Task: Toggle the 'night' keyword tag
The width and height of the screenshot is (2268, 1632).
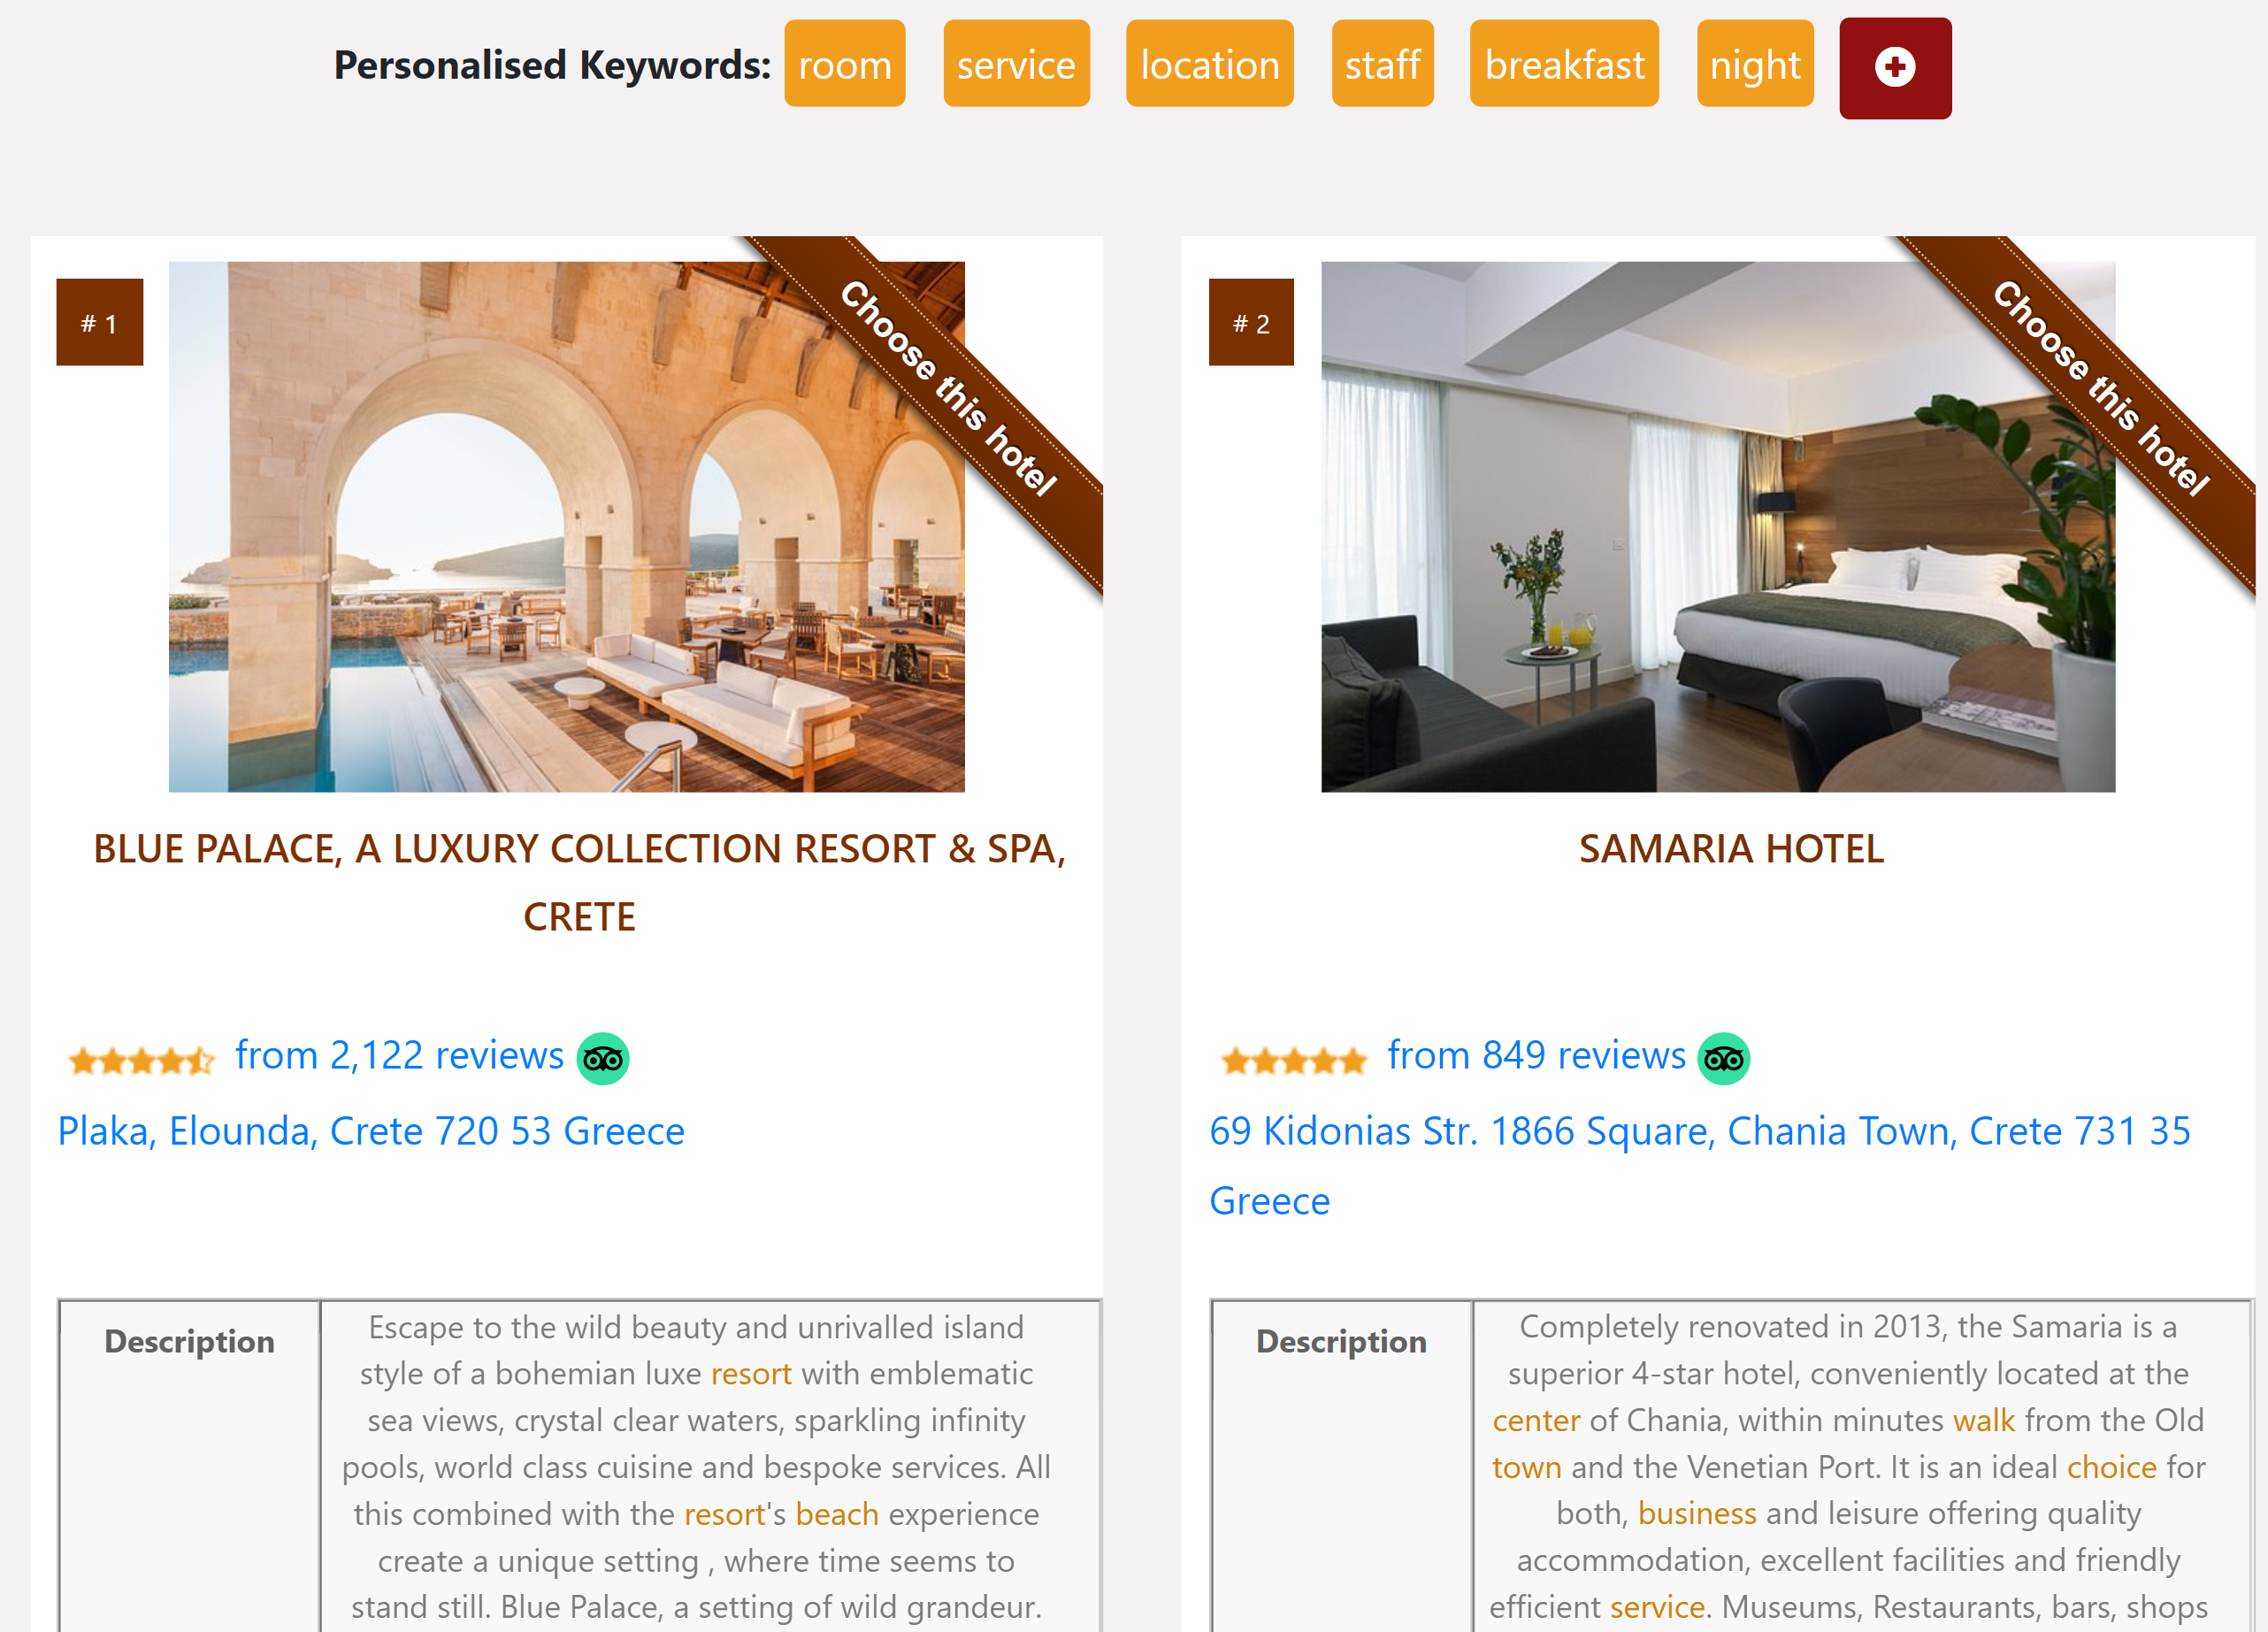Action: (1755, 63)
